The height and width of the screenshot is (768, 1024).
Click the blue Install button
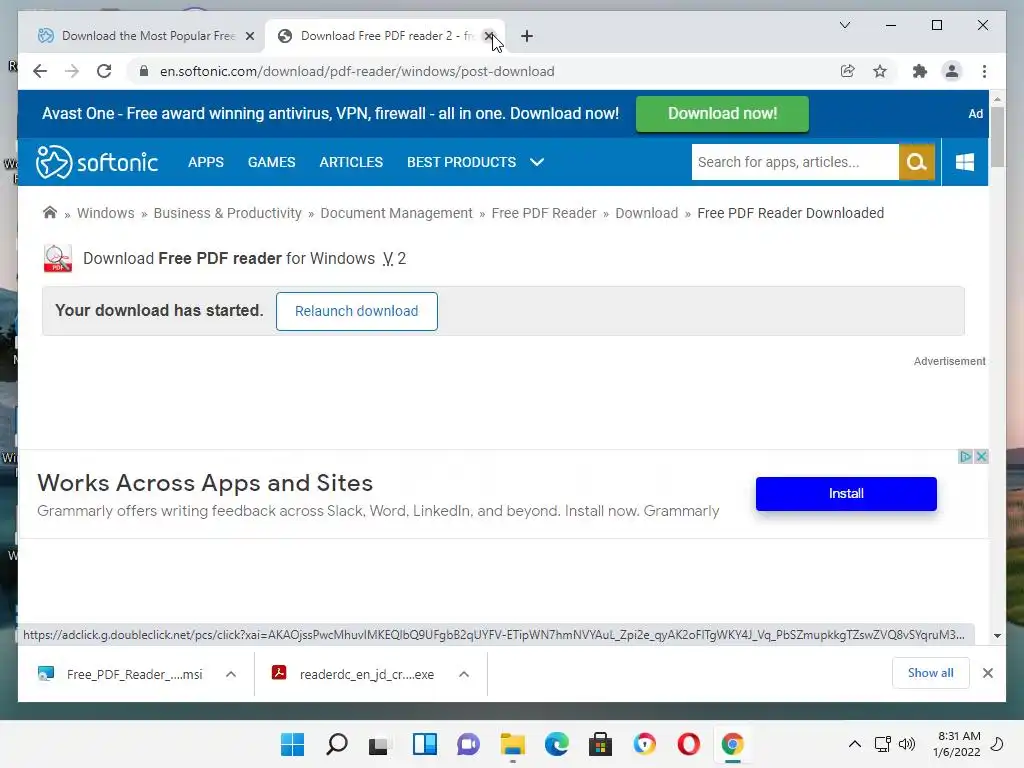[846, 494]
